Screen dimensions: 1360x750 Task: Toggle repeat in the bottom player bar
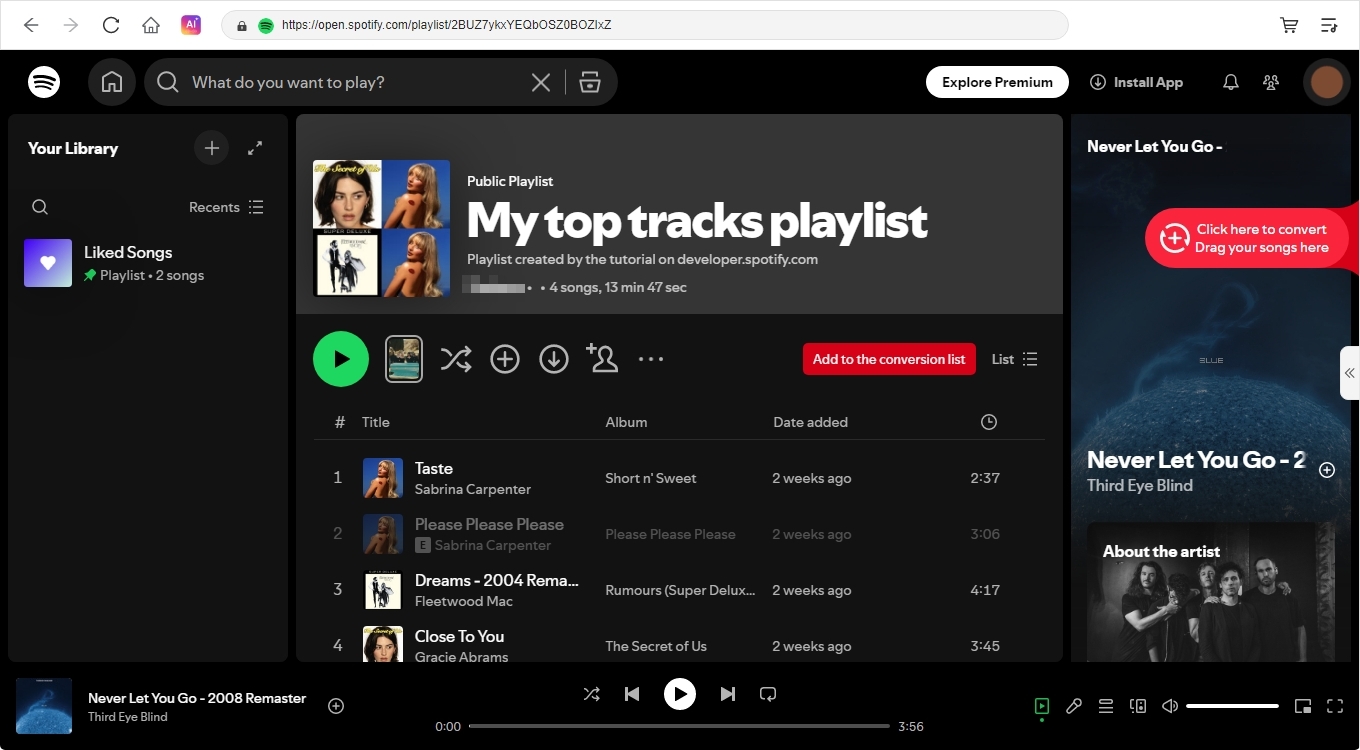point(768,693)
